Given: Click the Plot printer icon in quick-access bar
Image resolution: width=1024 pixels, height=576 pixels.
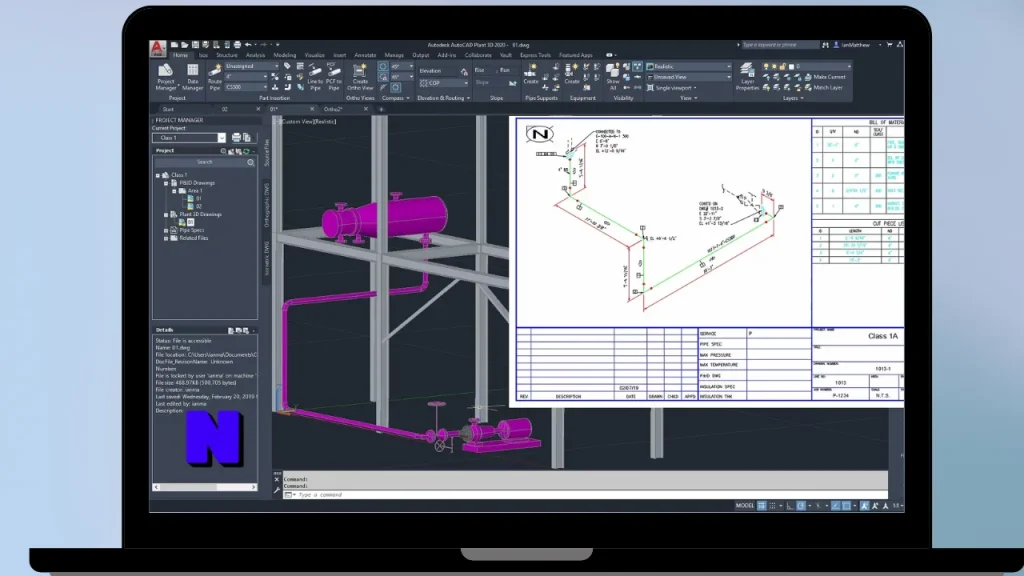Looking at the screenshot, I should pos(237,45).
